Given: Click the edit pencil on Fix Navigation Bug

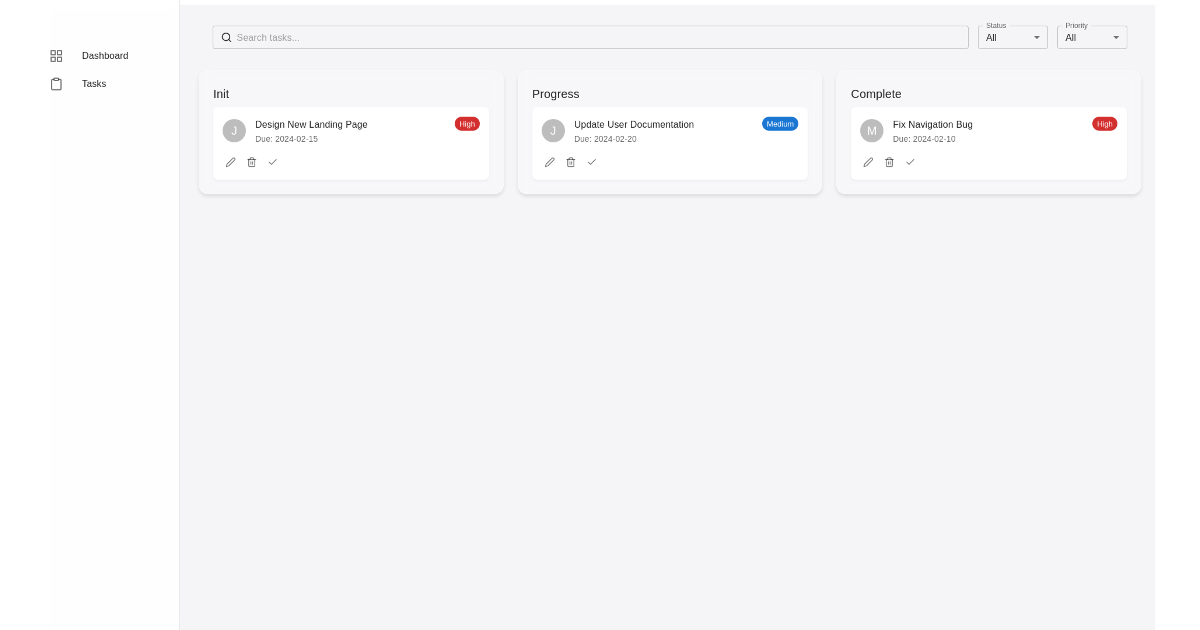Looking at the screenshot, I should 868,162.
